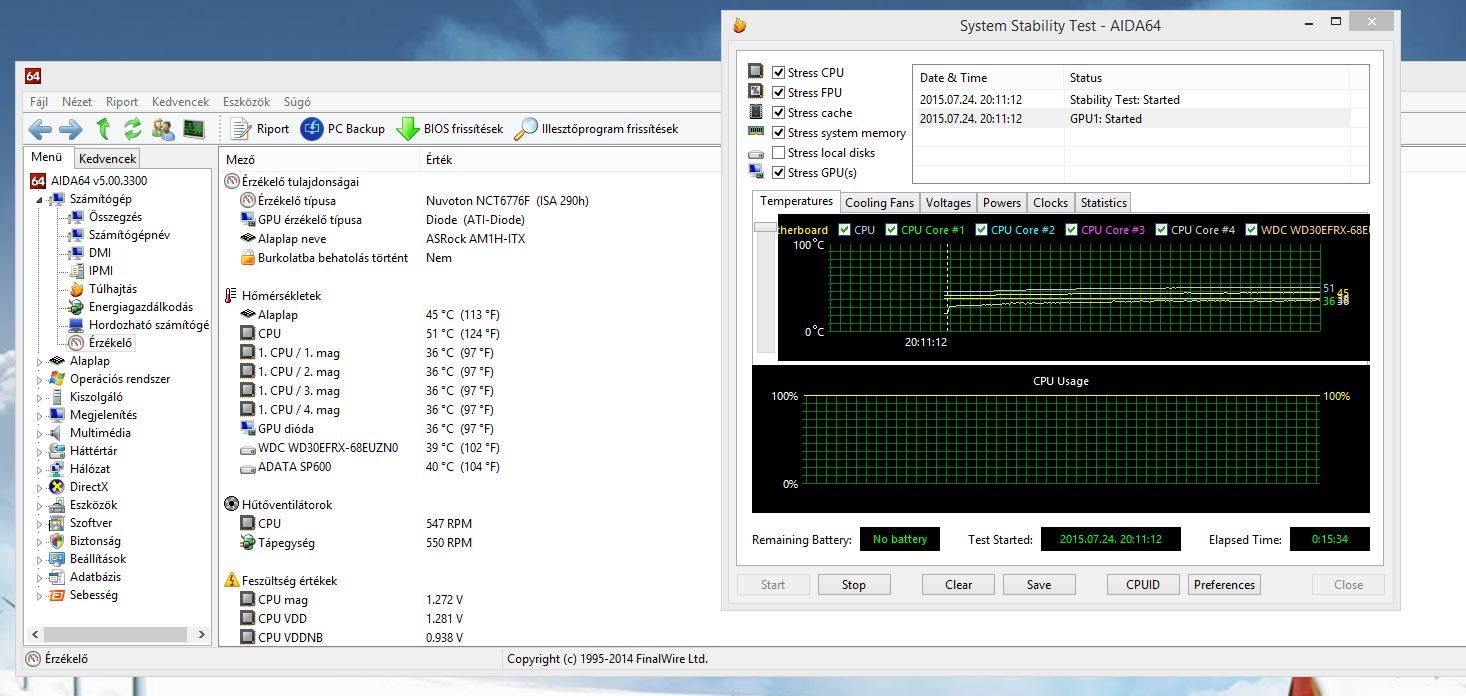Toggle CPU Core #1 graph checkbox
The image size is (1466, 696).
click(891, 230)
